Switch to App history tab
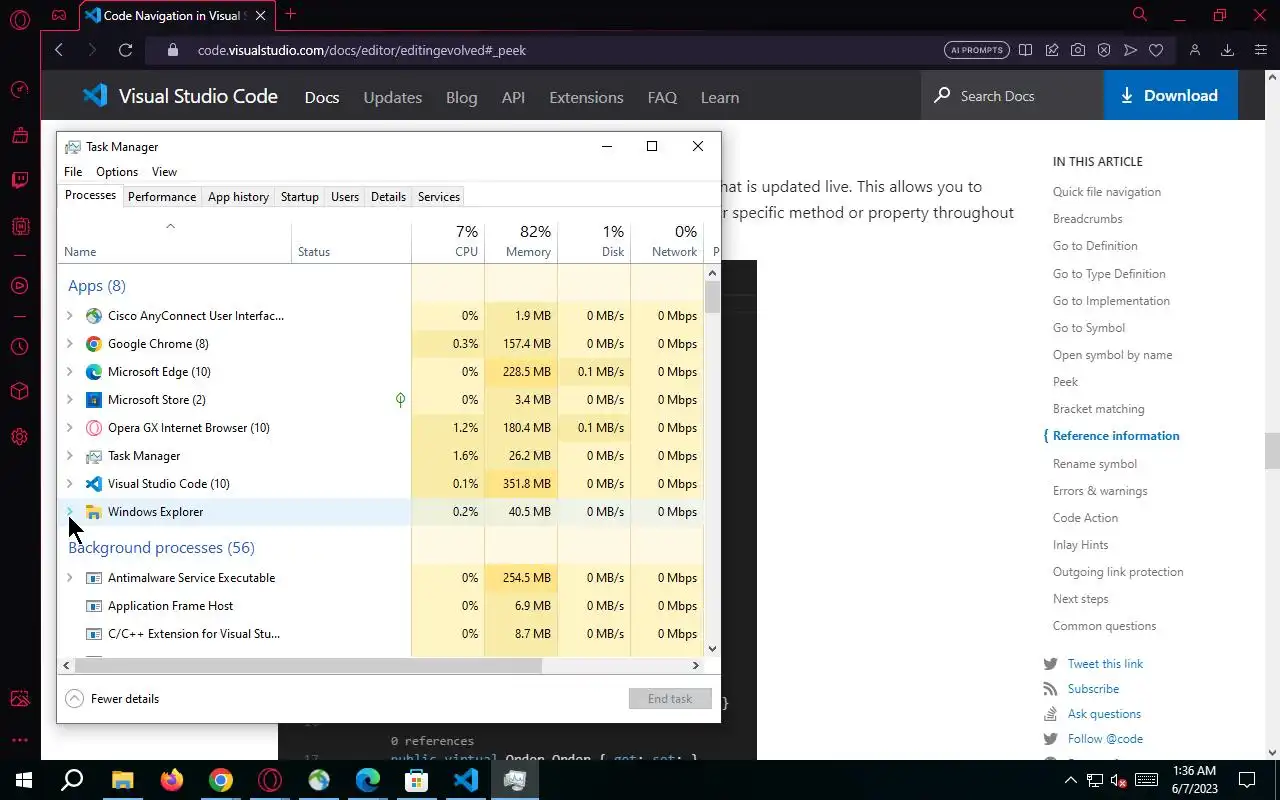 238,197
